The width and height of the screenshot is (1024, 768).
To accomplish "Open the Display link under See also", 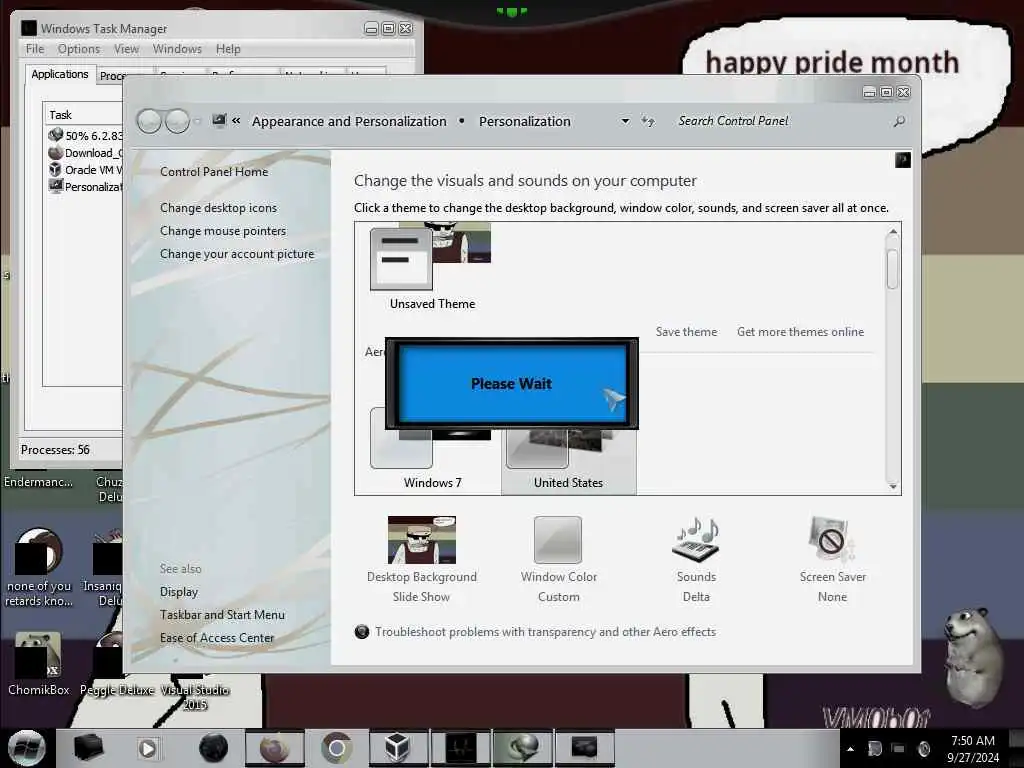I will click(x=178, y=592).
